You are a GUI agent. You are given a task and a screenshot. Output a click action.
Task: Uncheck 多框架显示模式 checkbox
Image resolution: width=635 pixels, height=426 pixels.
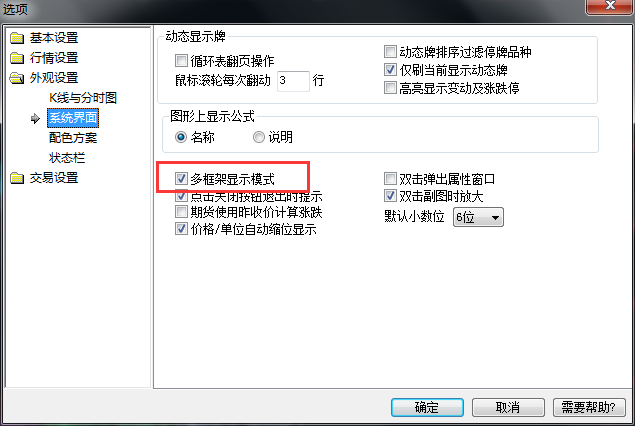pos(181,178)
